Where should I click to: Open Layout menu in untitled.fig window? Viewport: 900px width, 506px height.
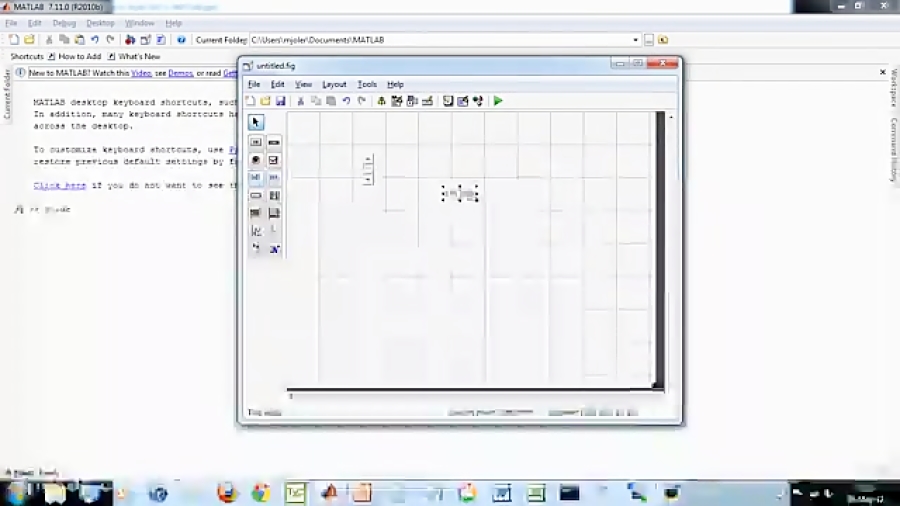(x=334, y=84)
